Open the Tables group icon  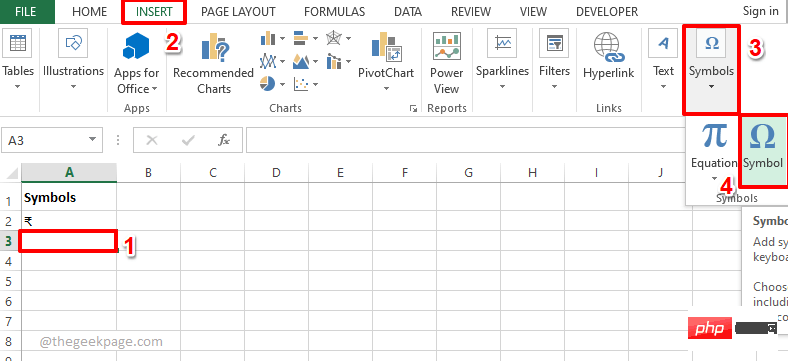[18, 43]
